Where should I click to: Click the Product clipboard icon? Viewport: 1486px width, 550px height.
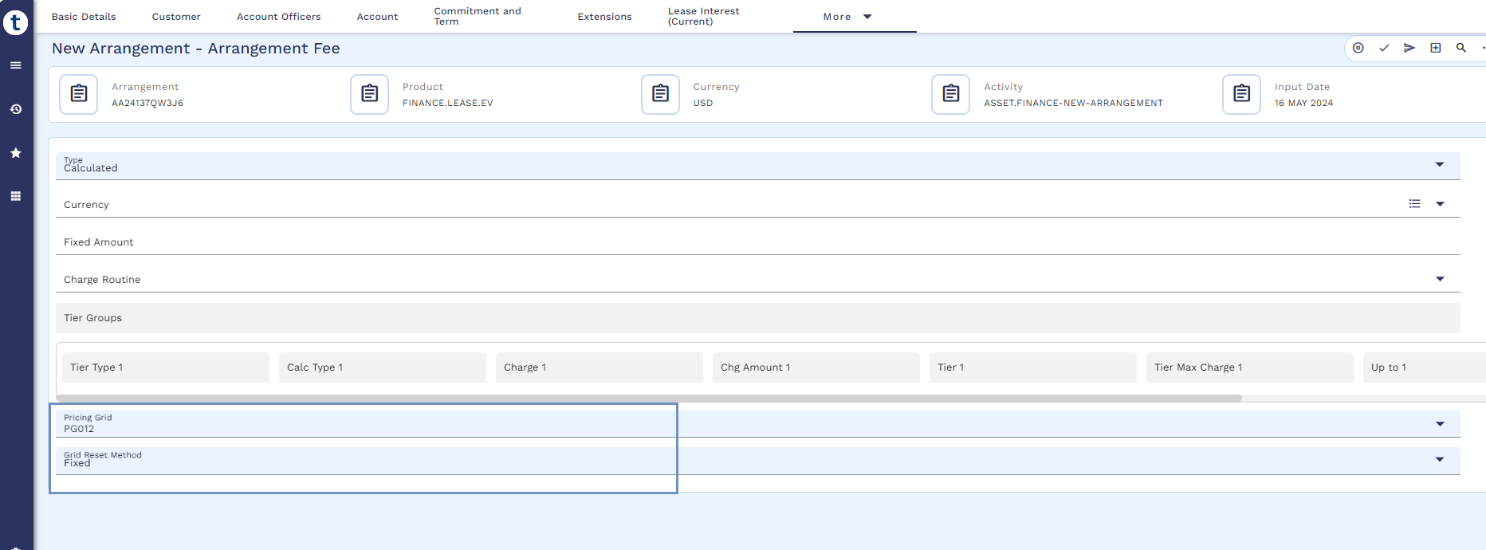[x=370, y=94]
